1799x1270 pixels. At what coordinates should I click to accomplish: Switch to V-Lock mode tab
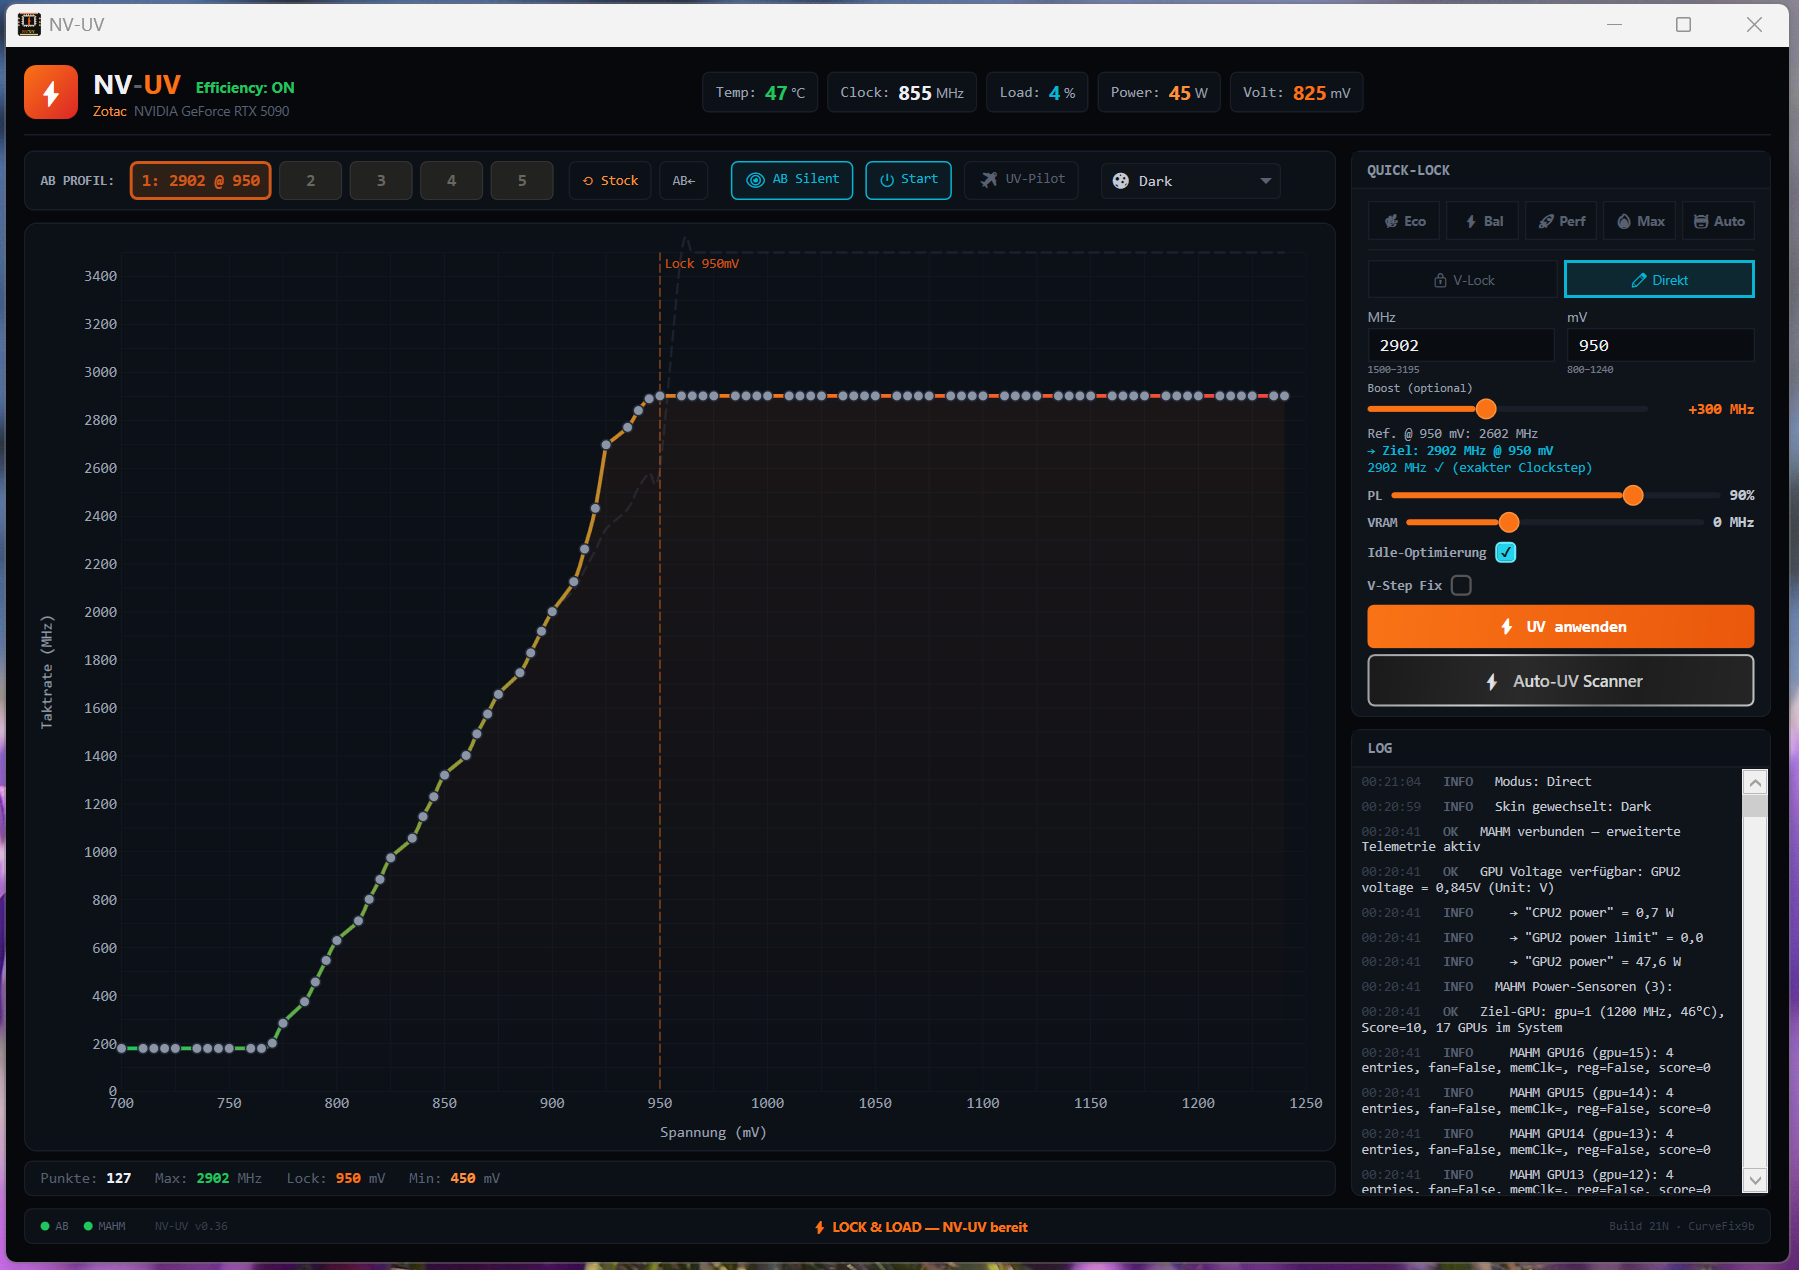(x=1465, y=280)
